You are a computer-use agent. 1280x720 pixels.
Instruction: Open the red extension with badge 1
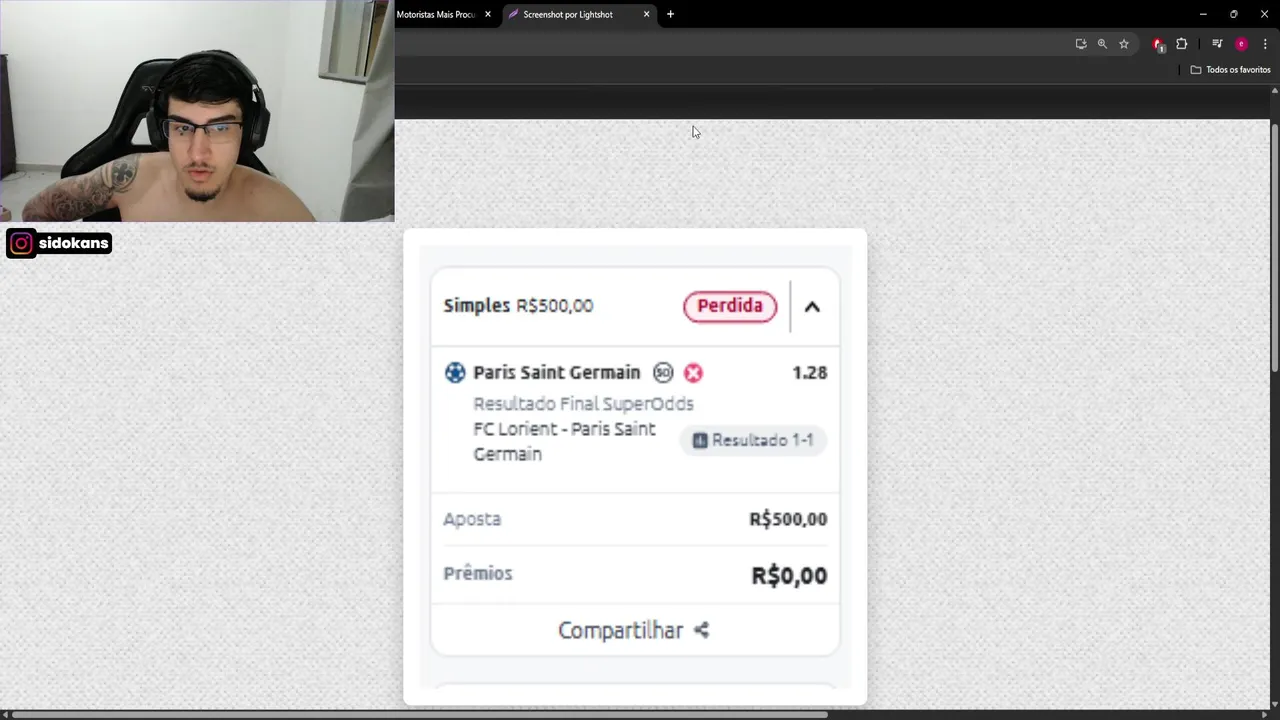pos(1158,44)
